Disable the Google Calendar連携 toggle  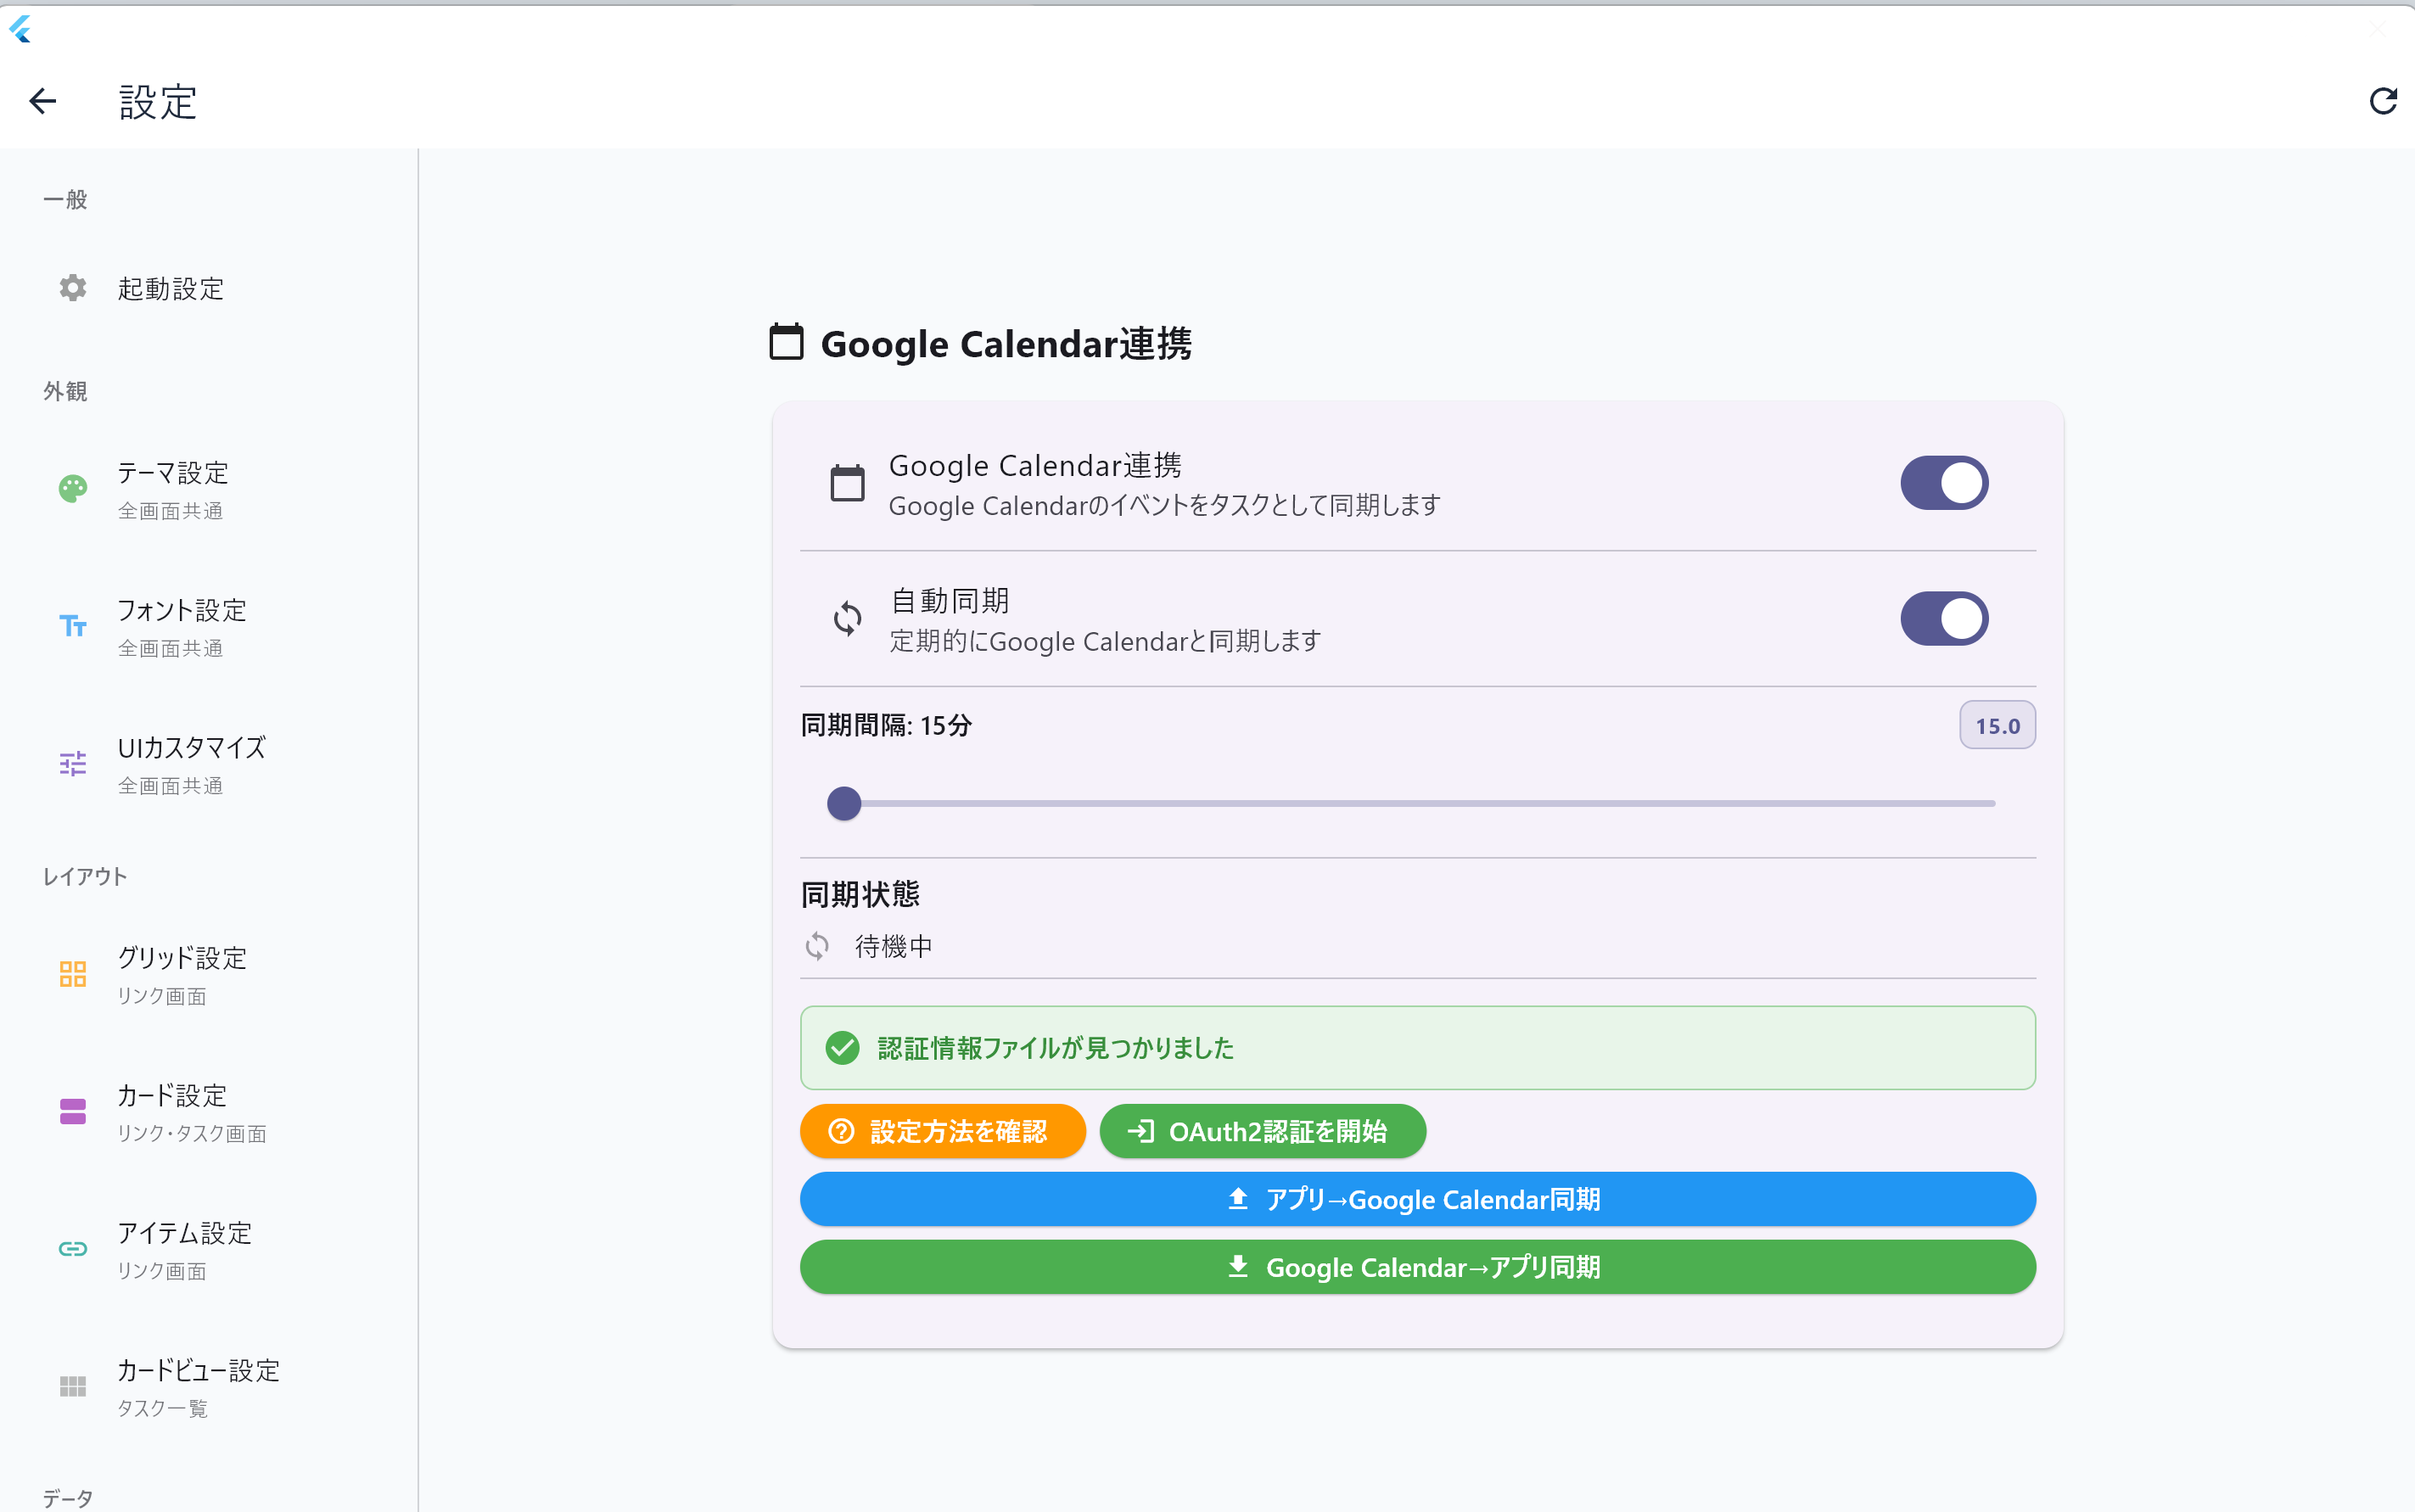click(x=1942, y=482)
